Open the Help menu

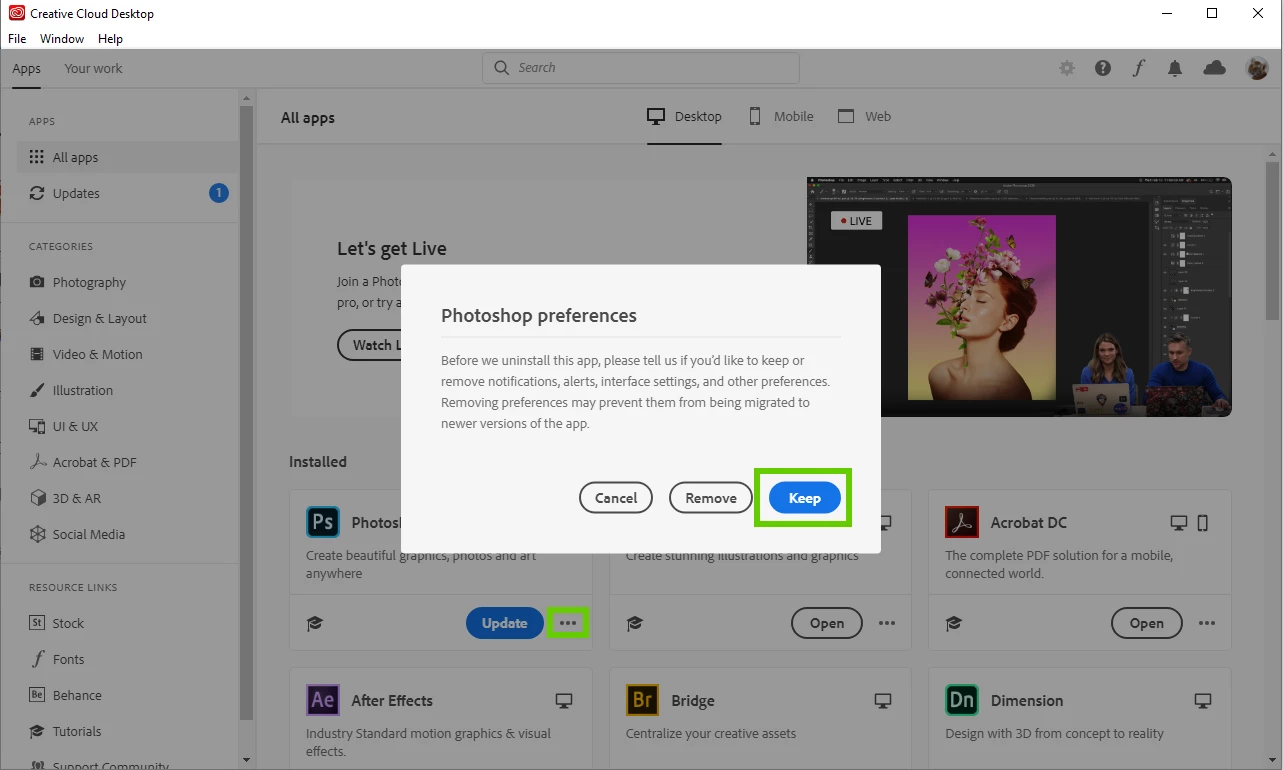point(110,39)
